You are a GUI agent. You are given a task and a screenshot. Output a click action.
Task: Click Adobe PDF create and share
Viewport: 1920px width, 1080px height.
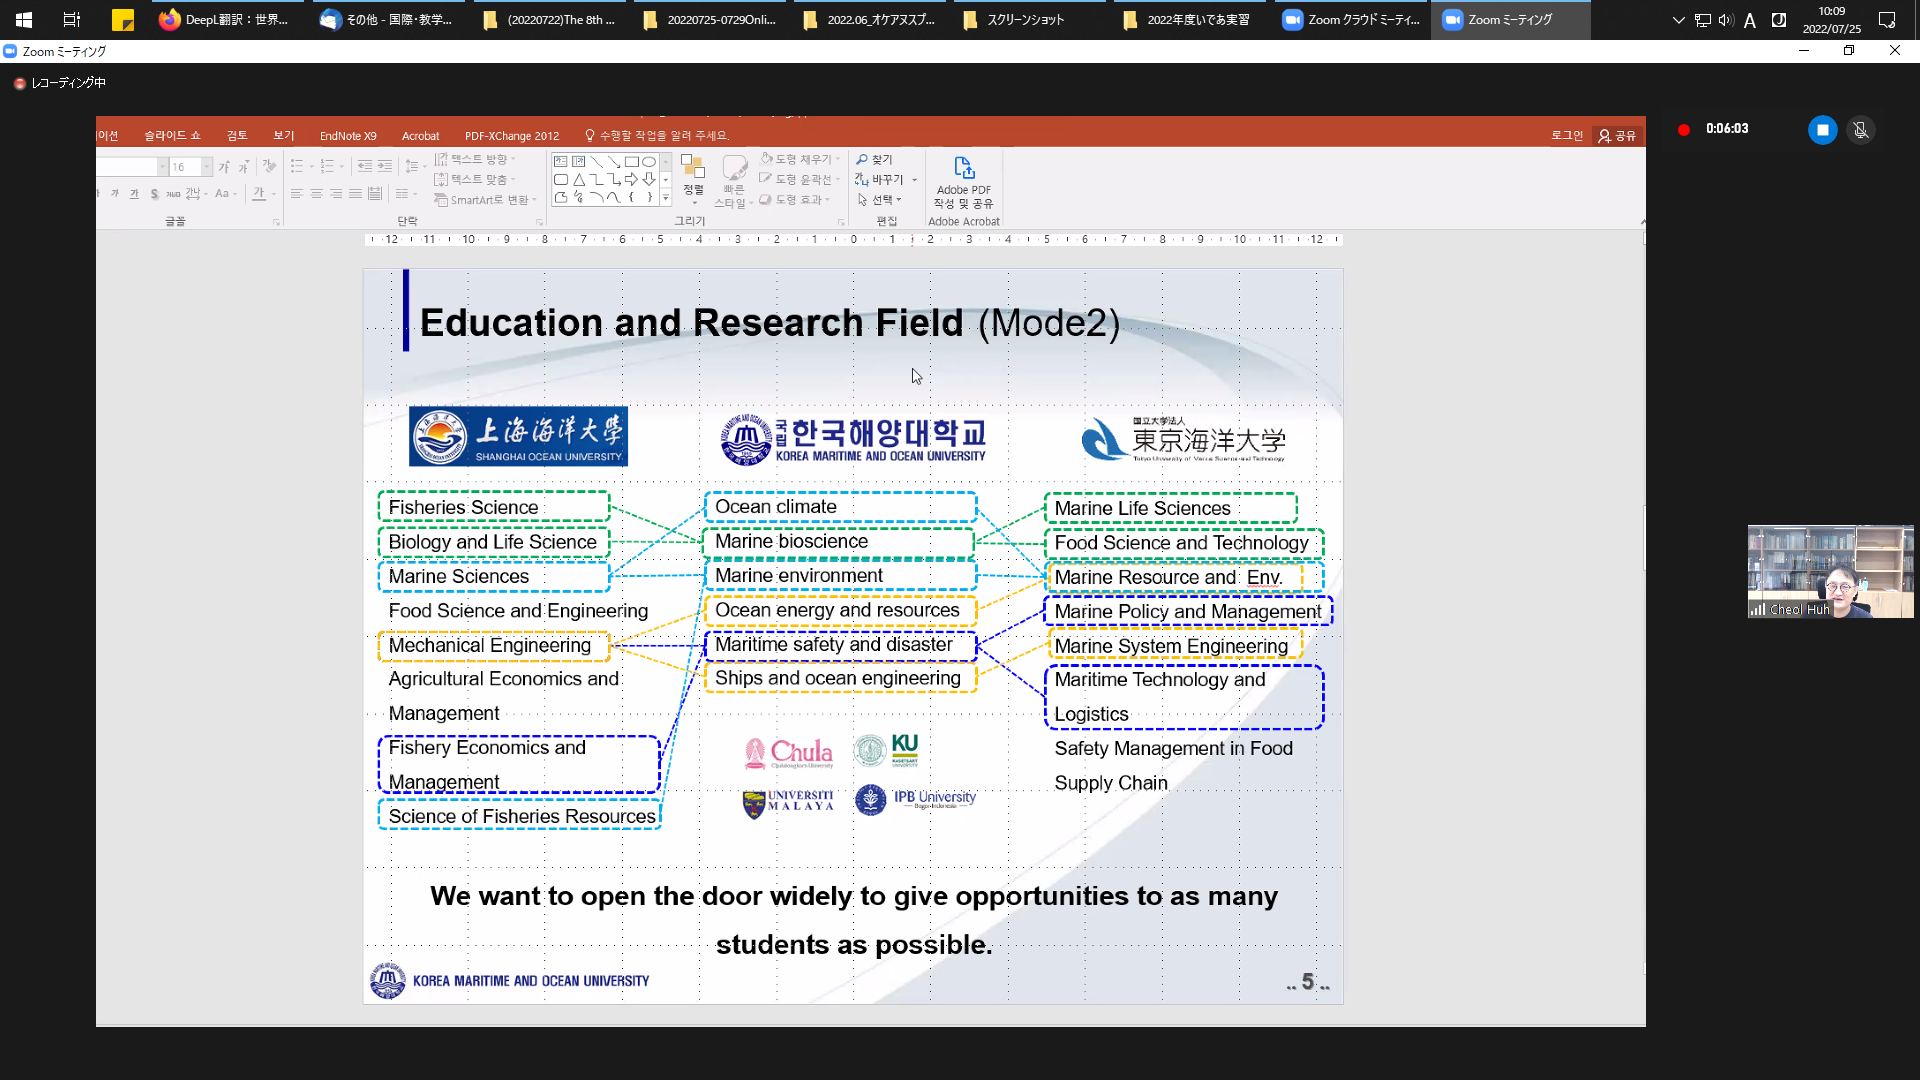pyautogui.click(x=964, y=182)
